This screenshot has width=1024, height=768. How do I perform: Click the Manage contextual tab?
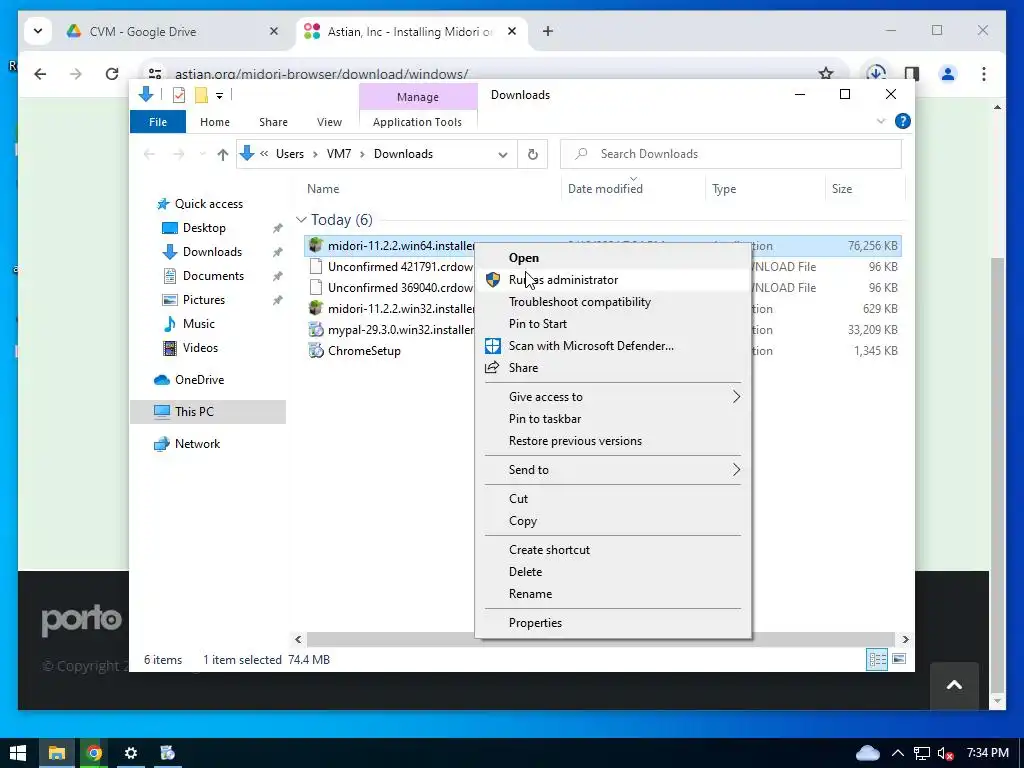click(418, 97)
